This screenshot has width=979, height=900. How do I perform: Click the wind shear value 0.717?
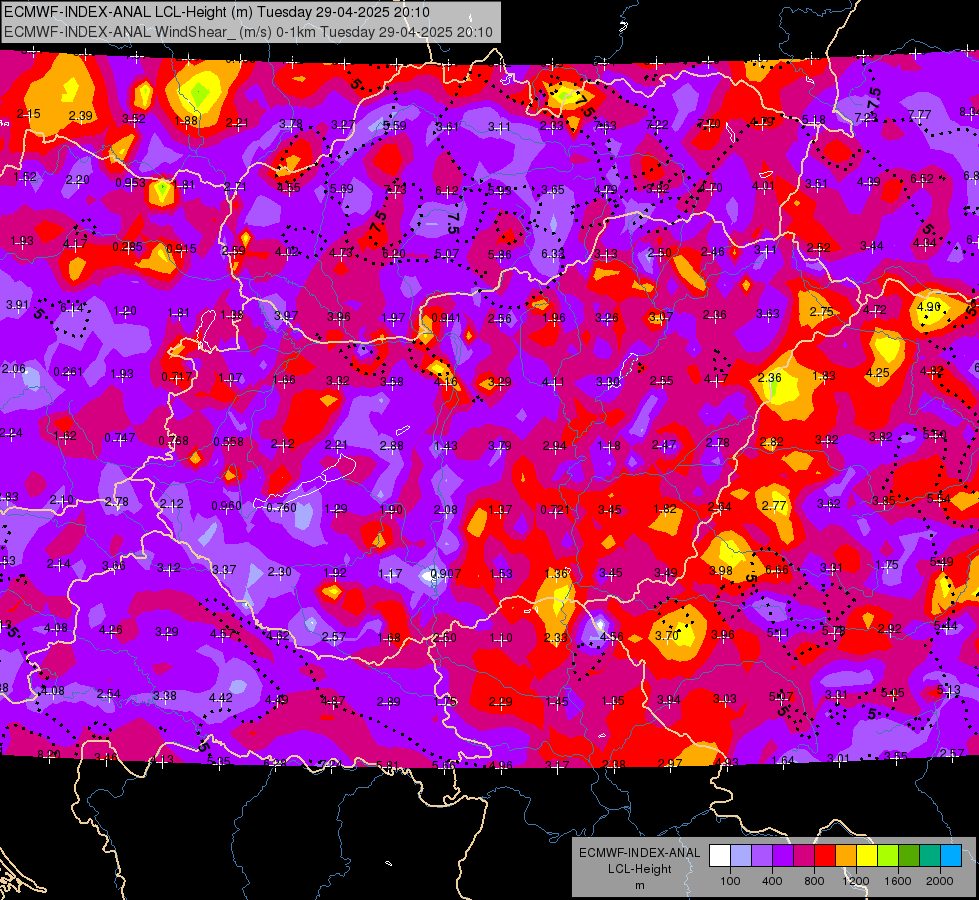(x=177, y=377)
